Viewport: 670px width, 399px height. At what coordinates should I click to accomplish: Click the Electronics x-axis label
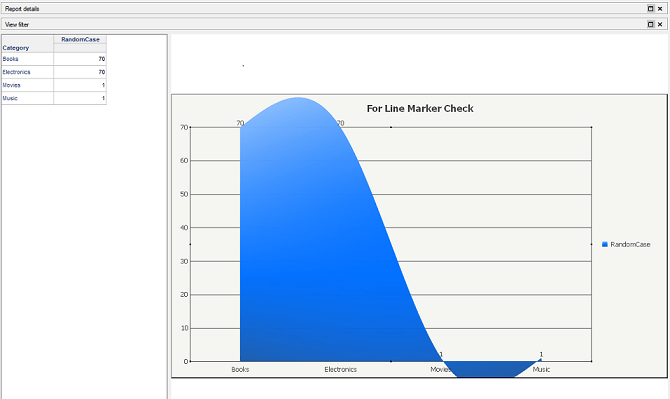pos(340,370)
